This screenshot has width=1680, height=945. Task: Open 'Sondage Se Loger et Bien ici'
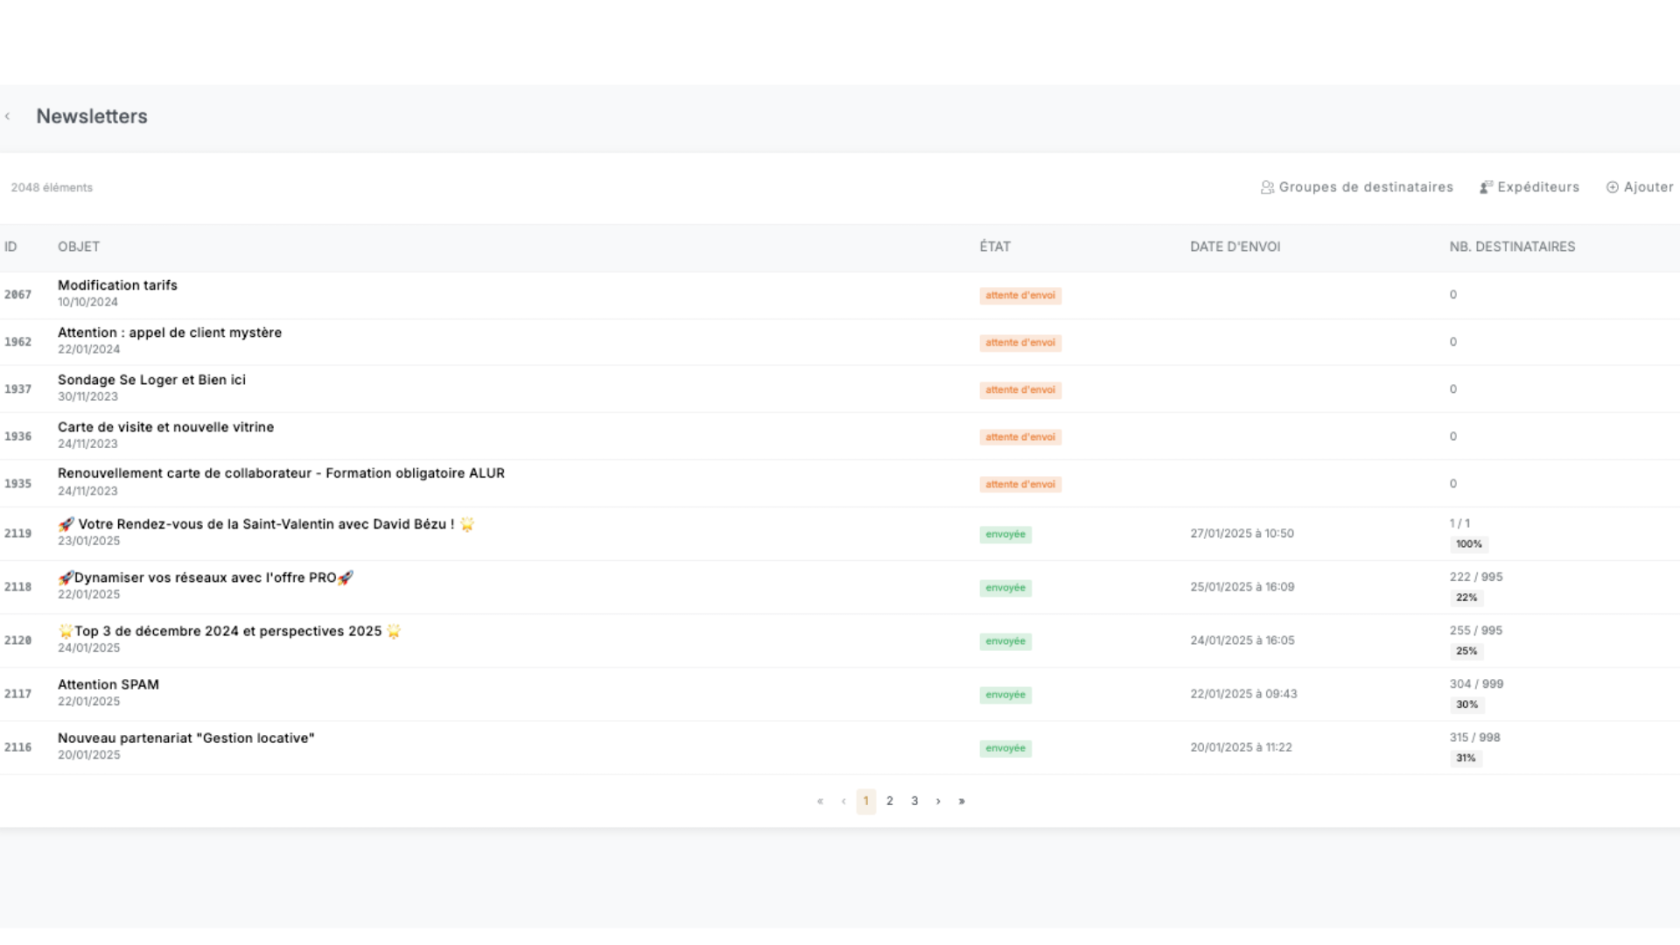point(151,380)
